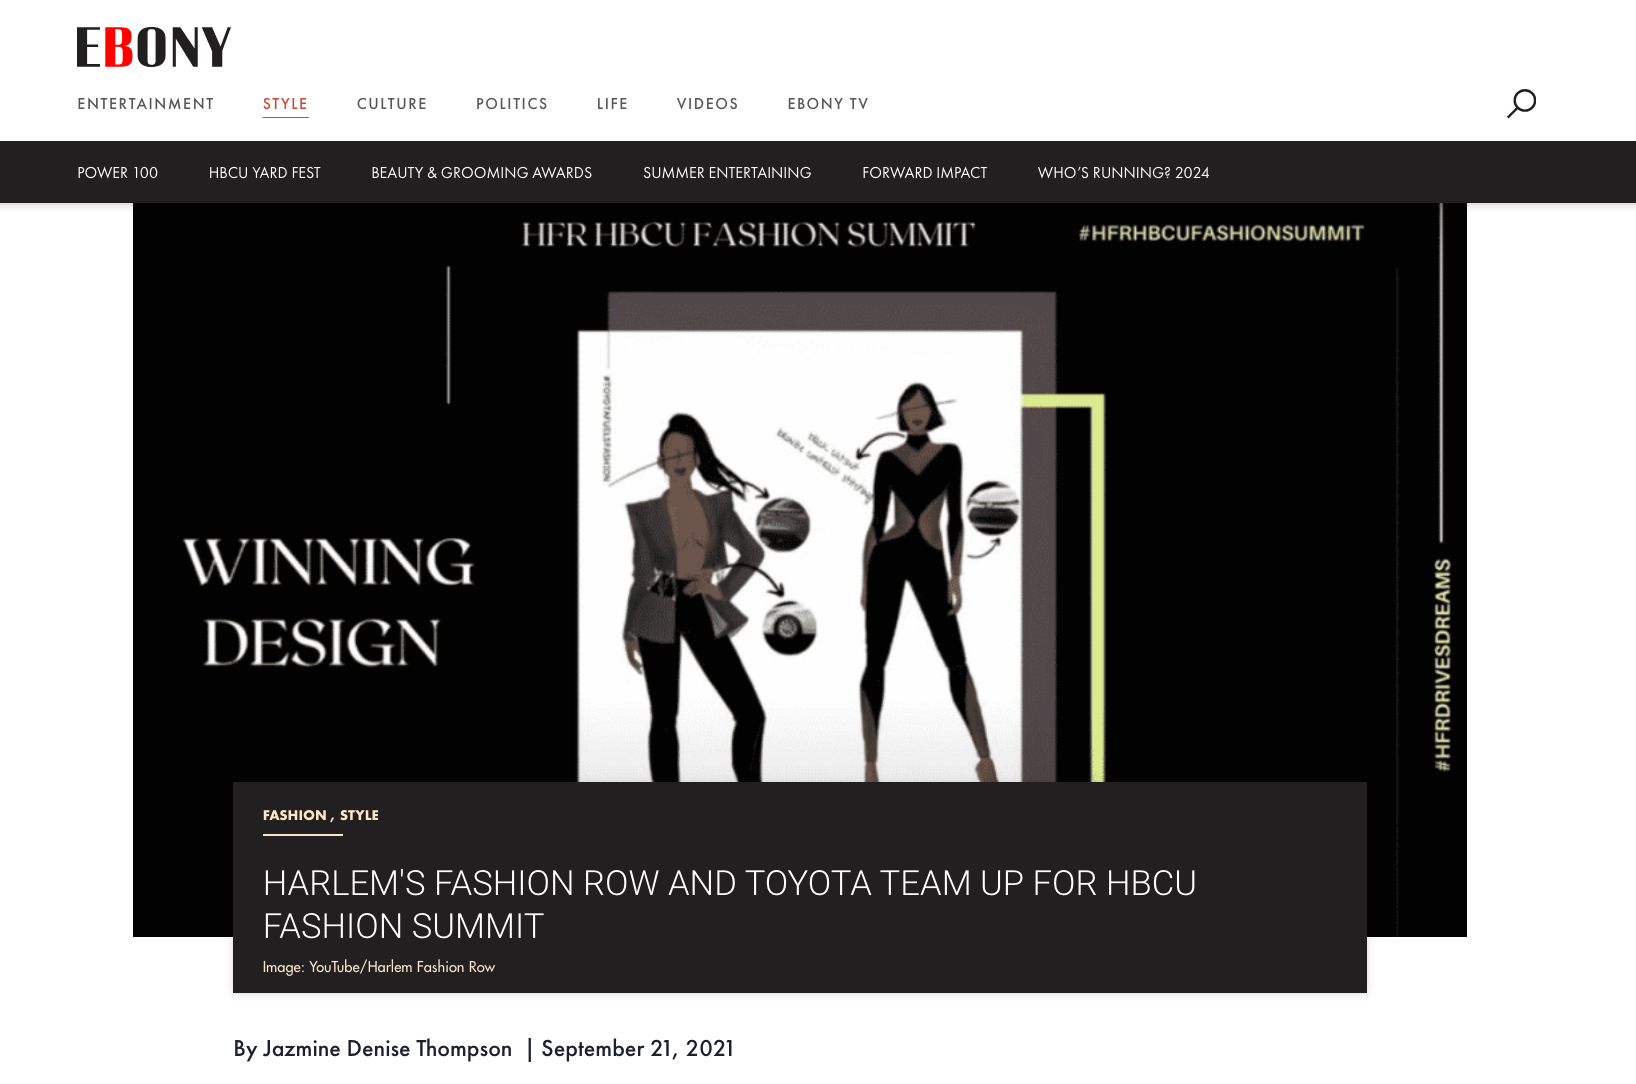Open the Entertainment menu section

click(x=146, y=104)
